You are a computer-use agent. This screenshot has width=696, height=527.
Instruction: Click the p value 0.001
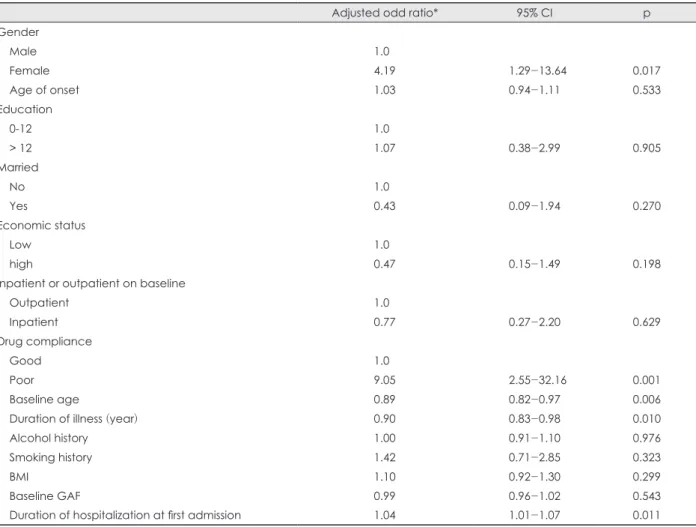(x=646, y=380)
